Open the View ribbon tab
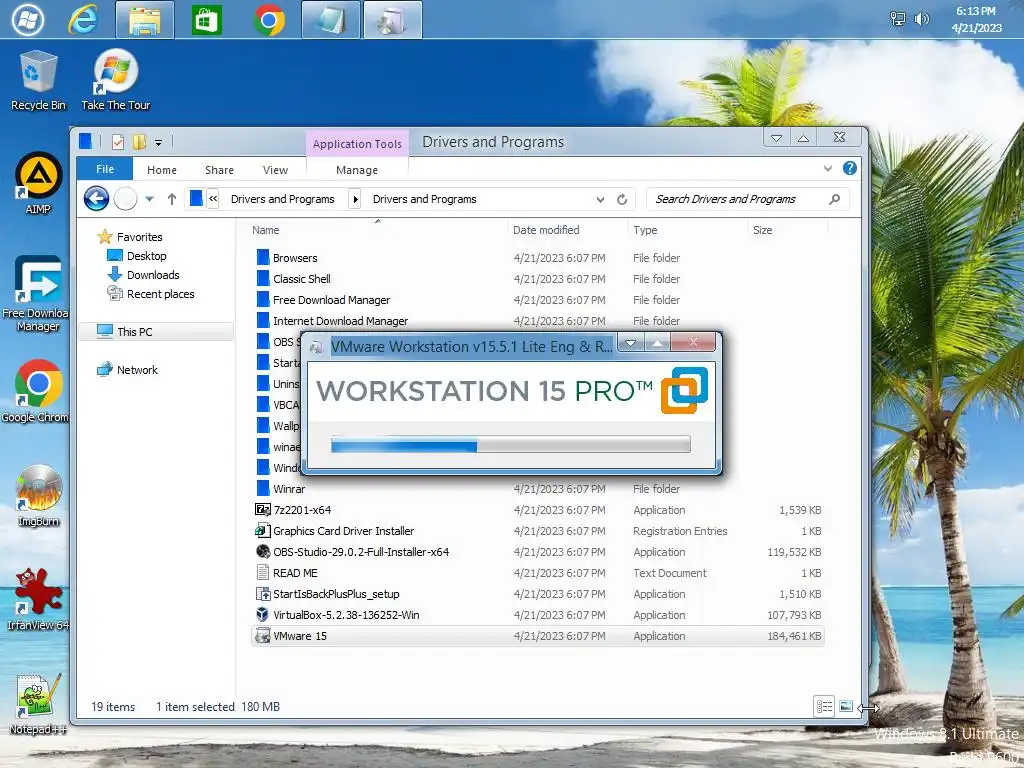 click(x=275, y=170)
